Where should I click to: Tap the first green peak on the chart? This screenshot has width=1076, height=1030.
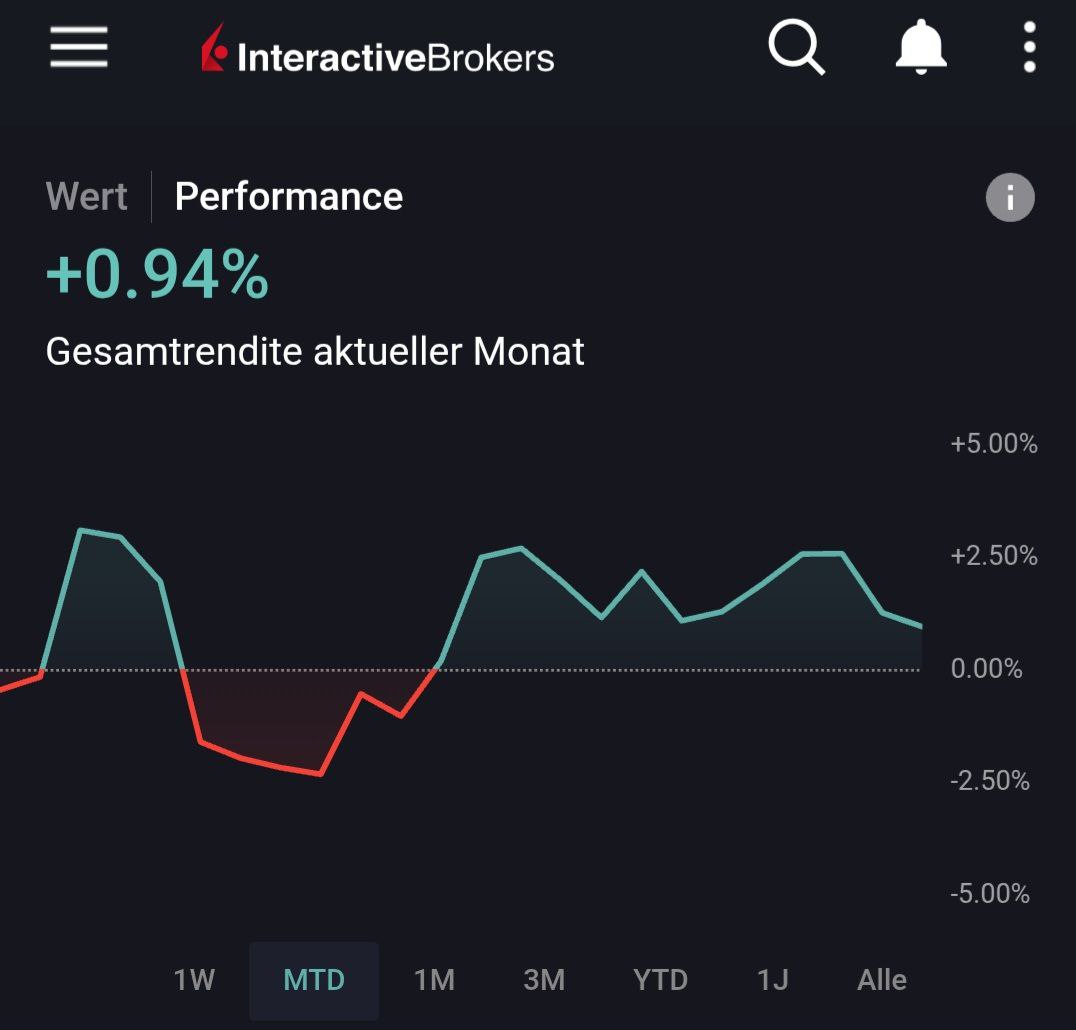[81, 530]
